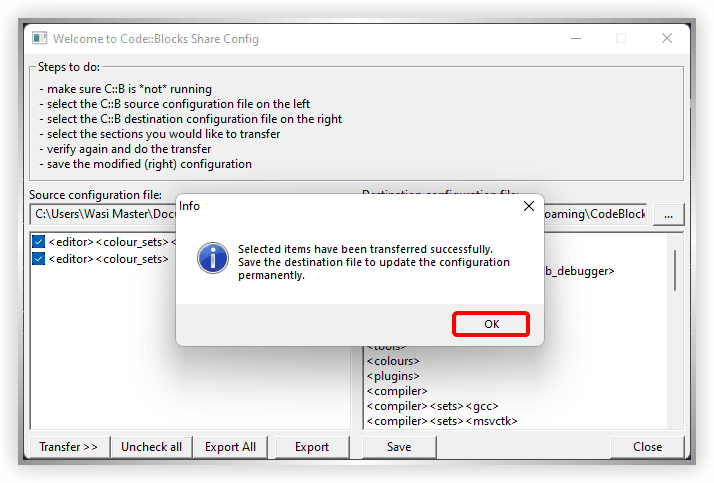Image resolution: width=714 pixels, height=483 pixels.
Task: Click the source configuration file path field
Action: point(103,214)
